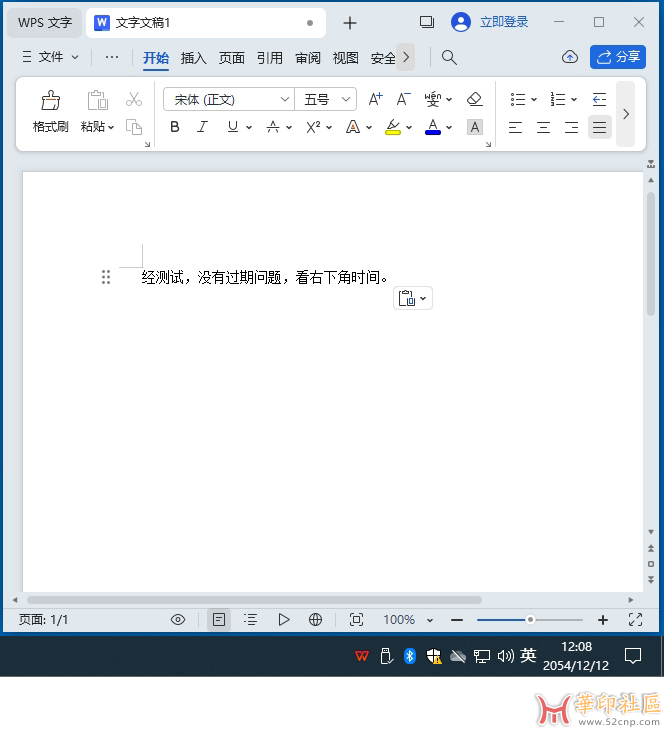Open notification center icon in taskbar
Screen dimensions: 664x729
(633, 656)
